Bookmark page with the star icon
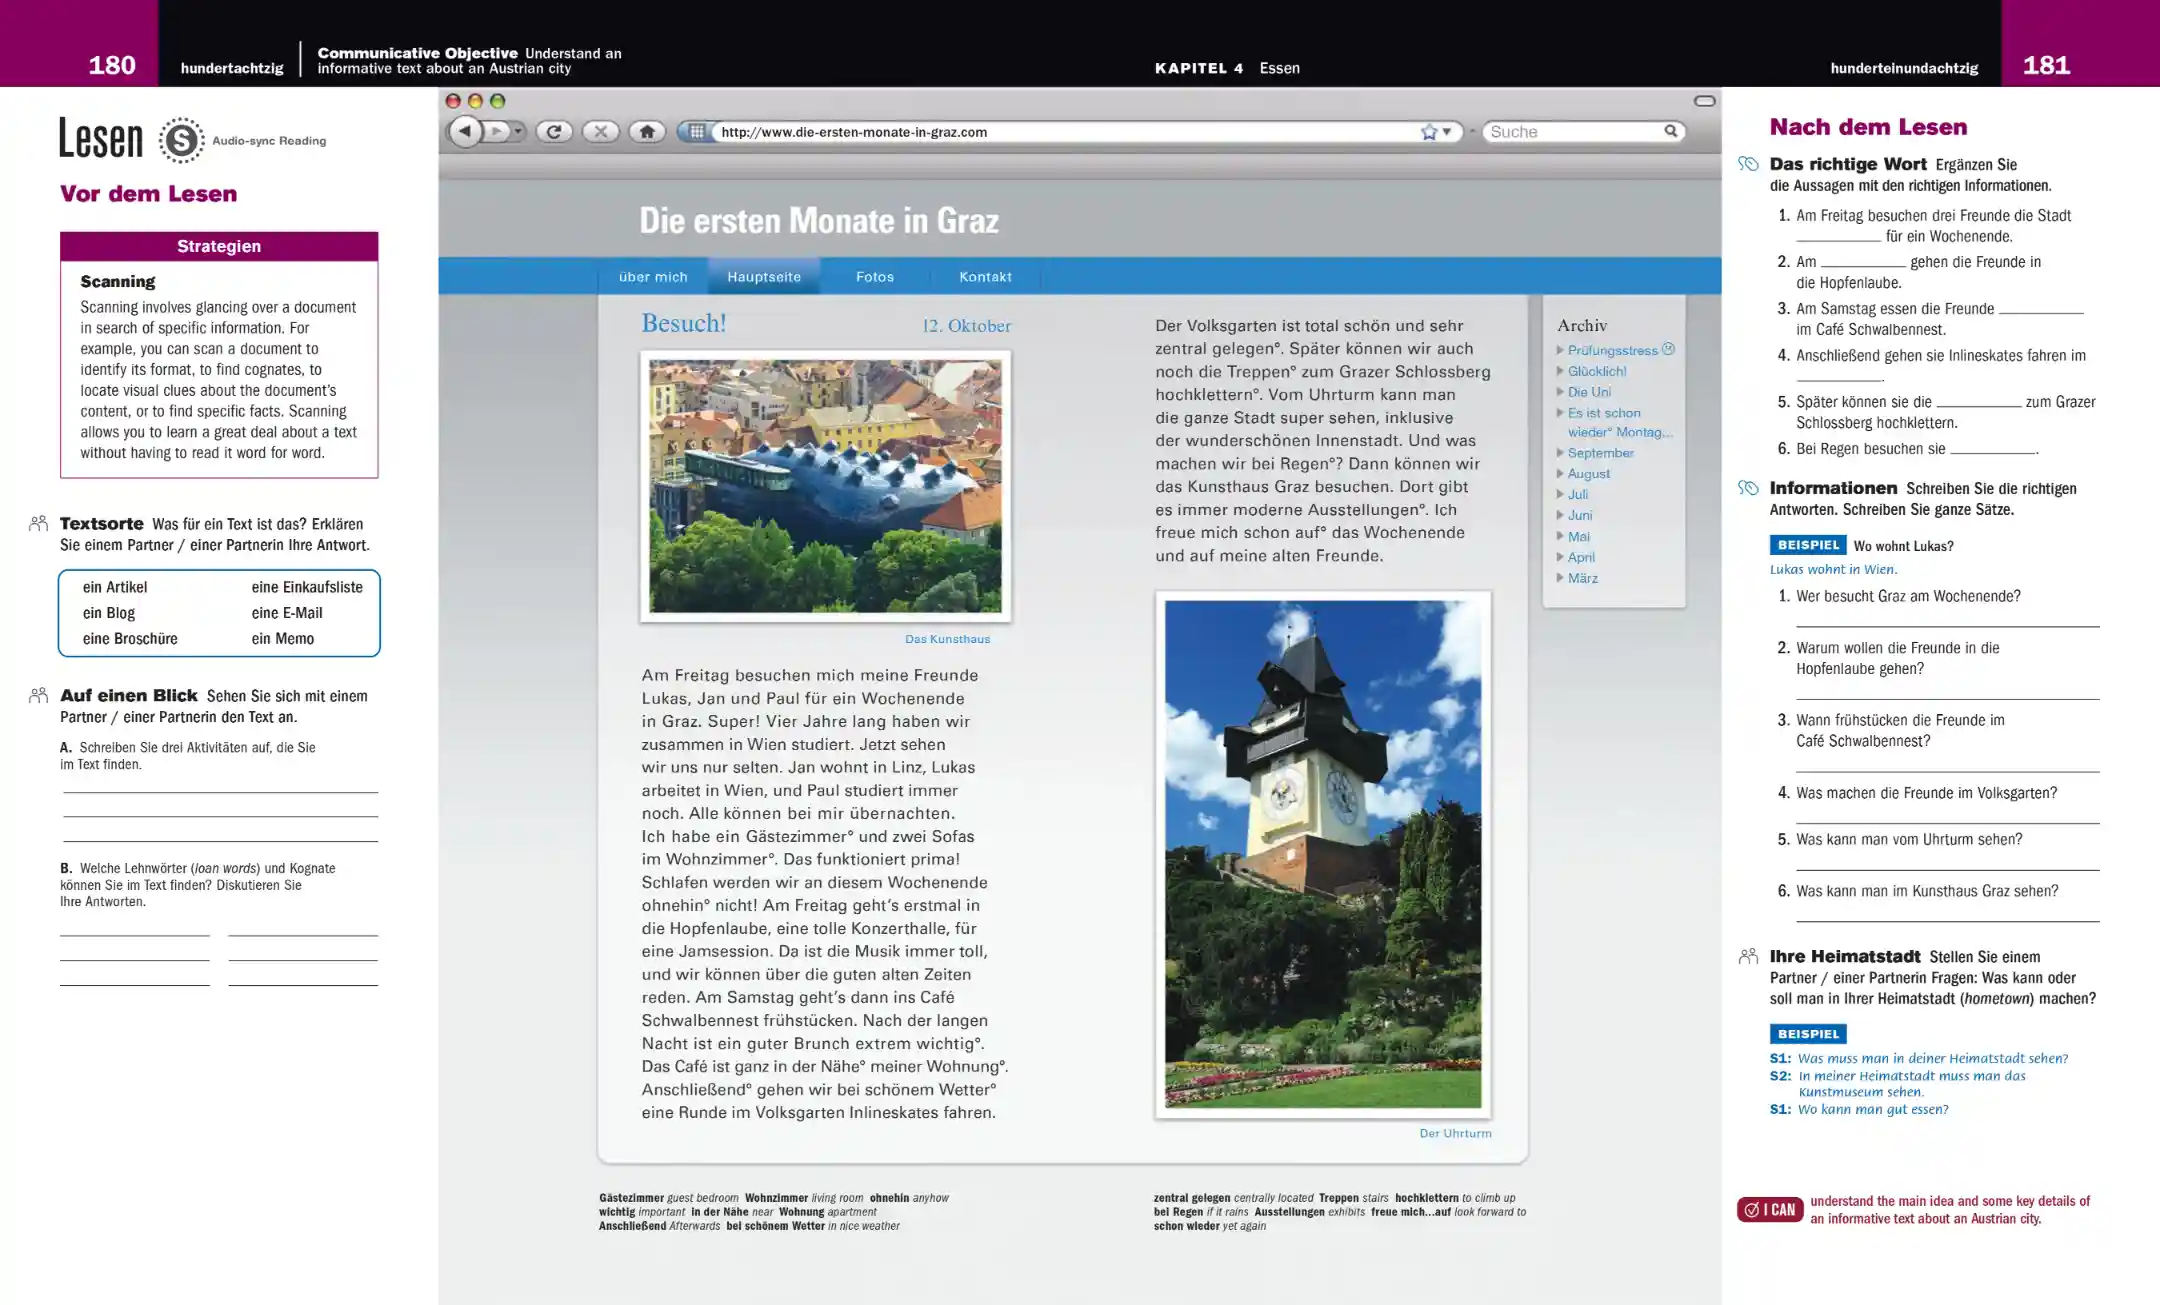Screen dimensions: 2160x1305 [1429, 132]
